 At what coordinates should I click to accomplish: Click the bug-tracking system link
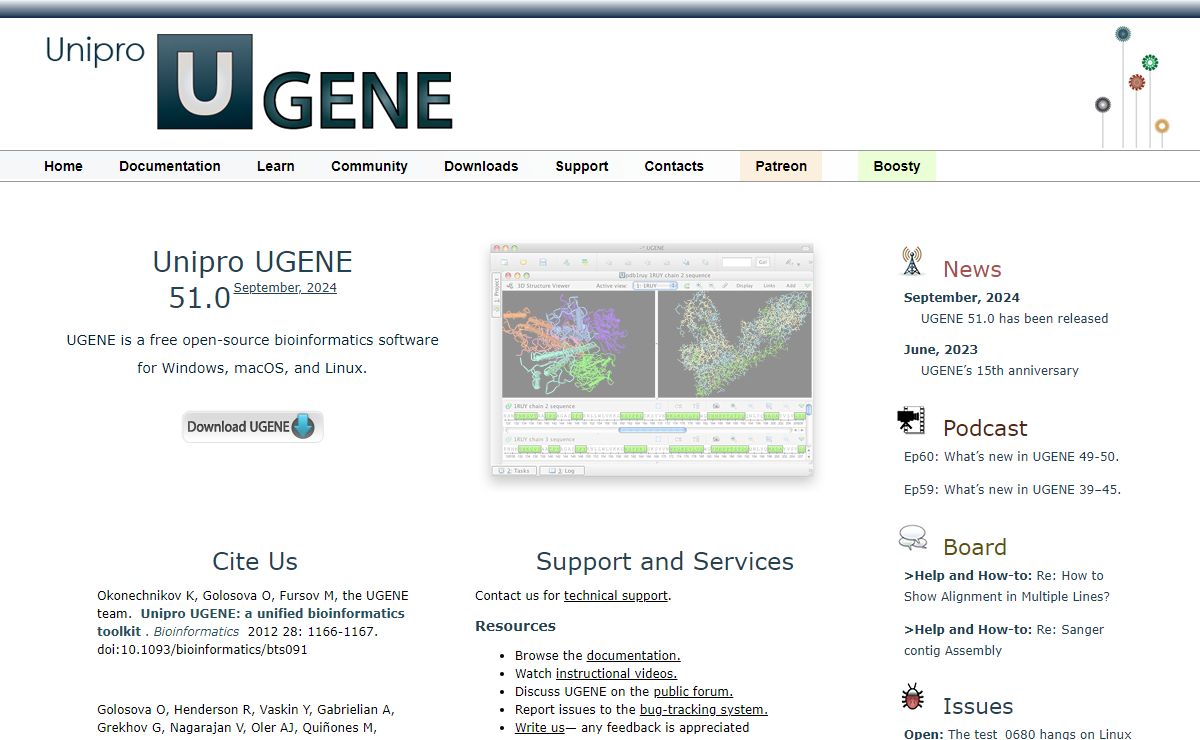point(704,709)
